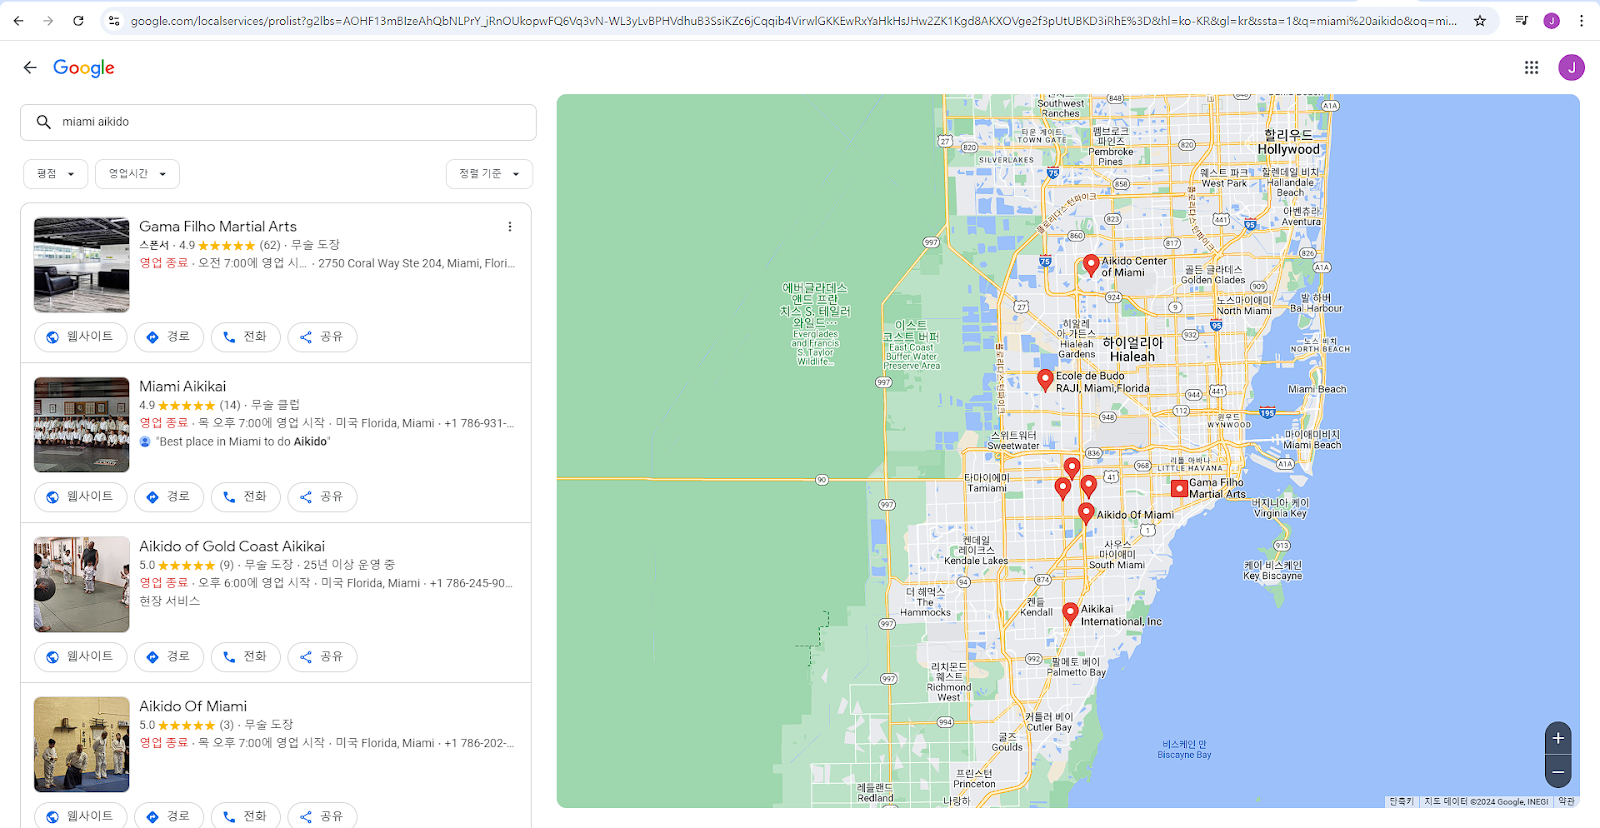Go back in browser history
This screenshot has height=828, width=1600.
[x=18, y=20]
